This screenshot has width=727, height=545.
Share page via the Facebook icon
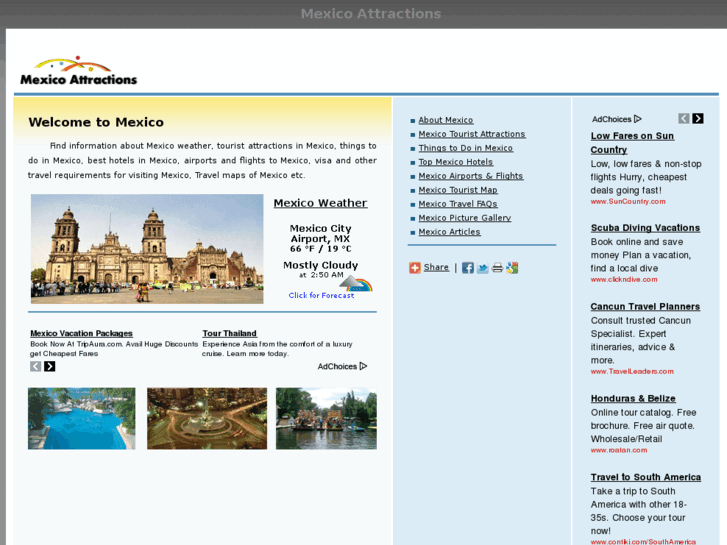[x=468, y=268]
